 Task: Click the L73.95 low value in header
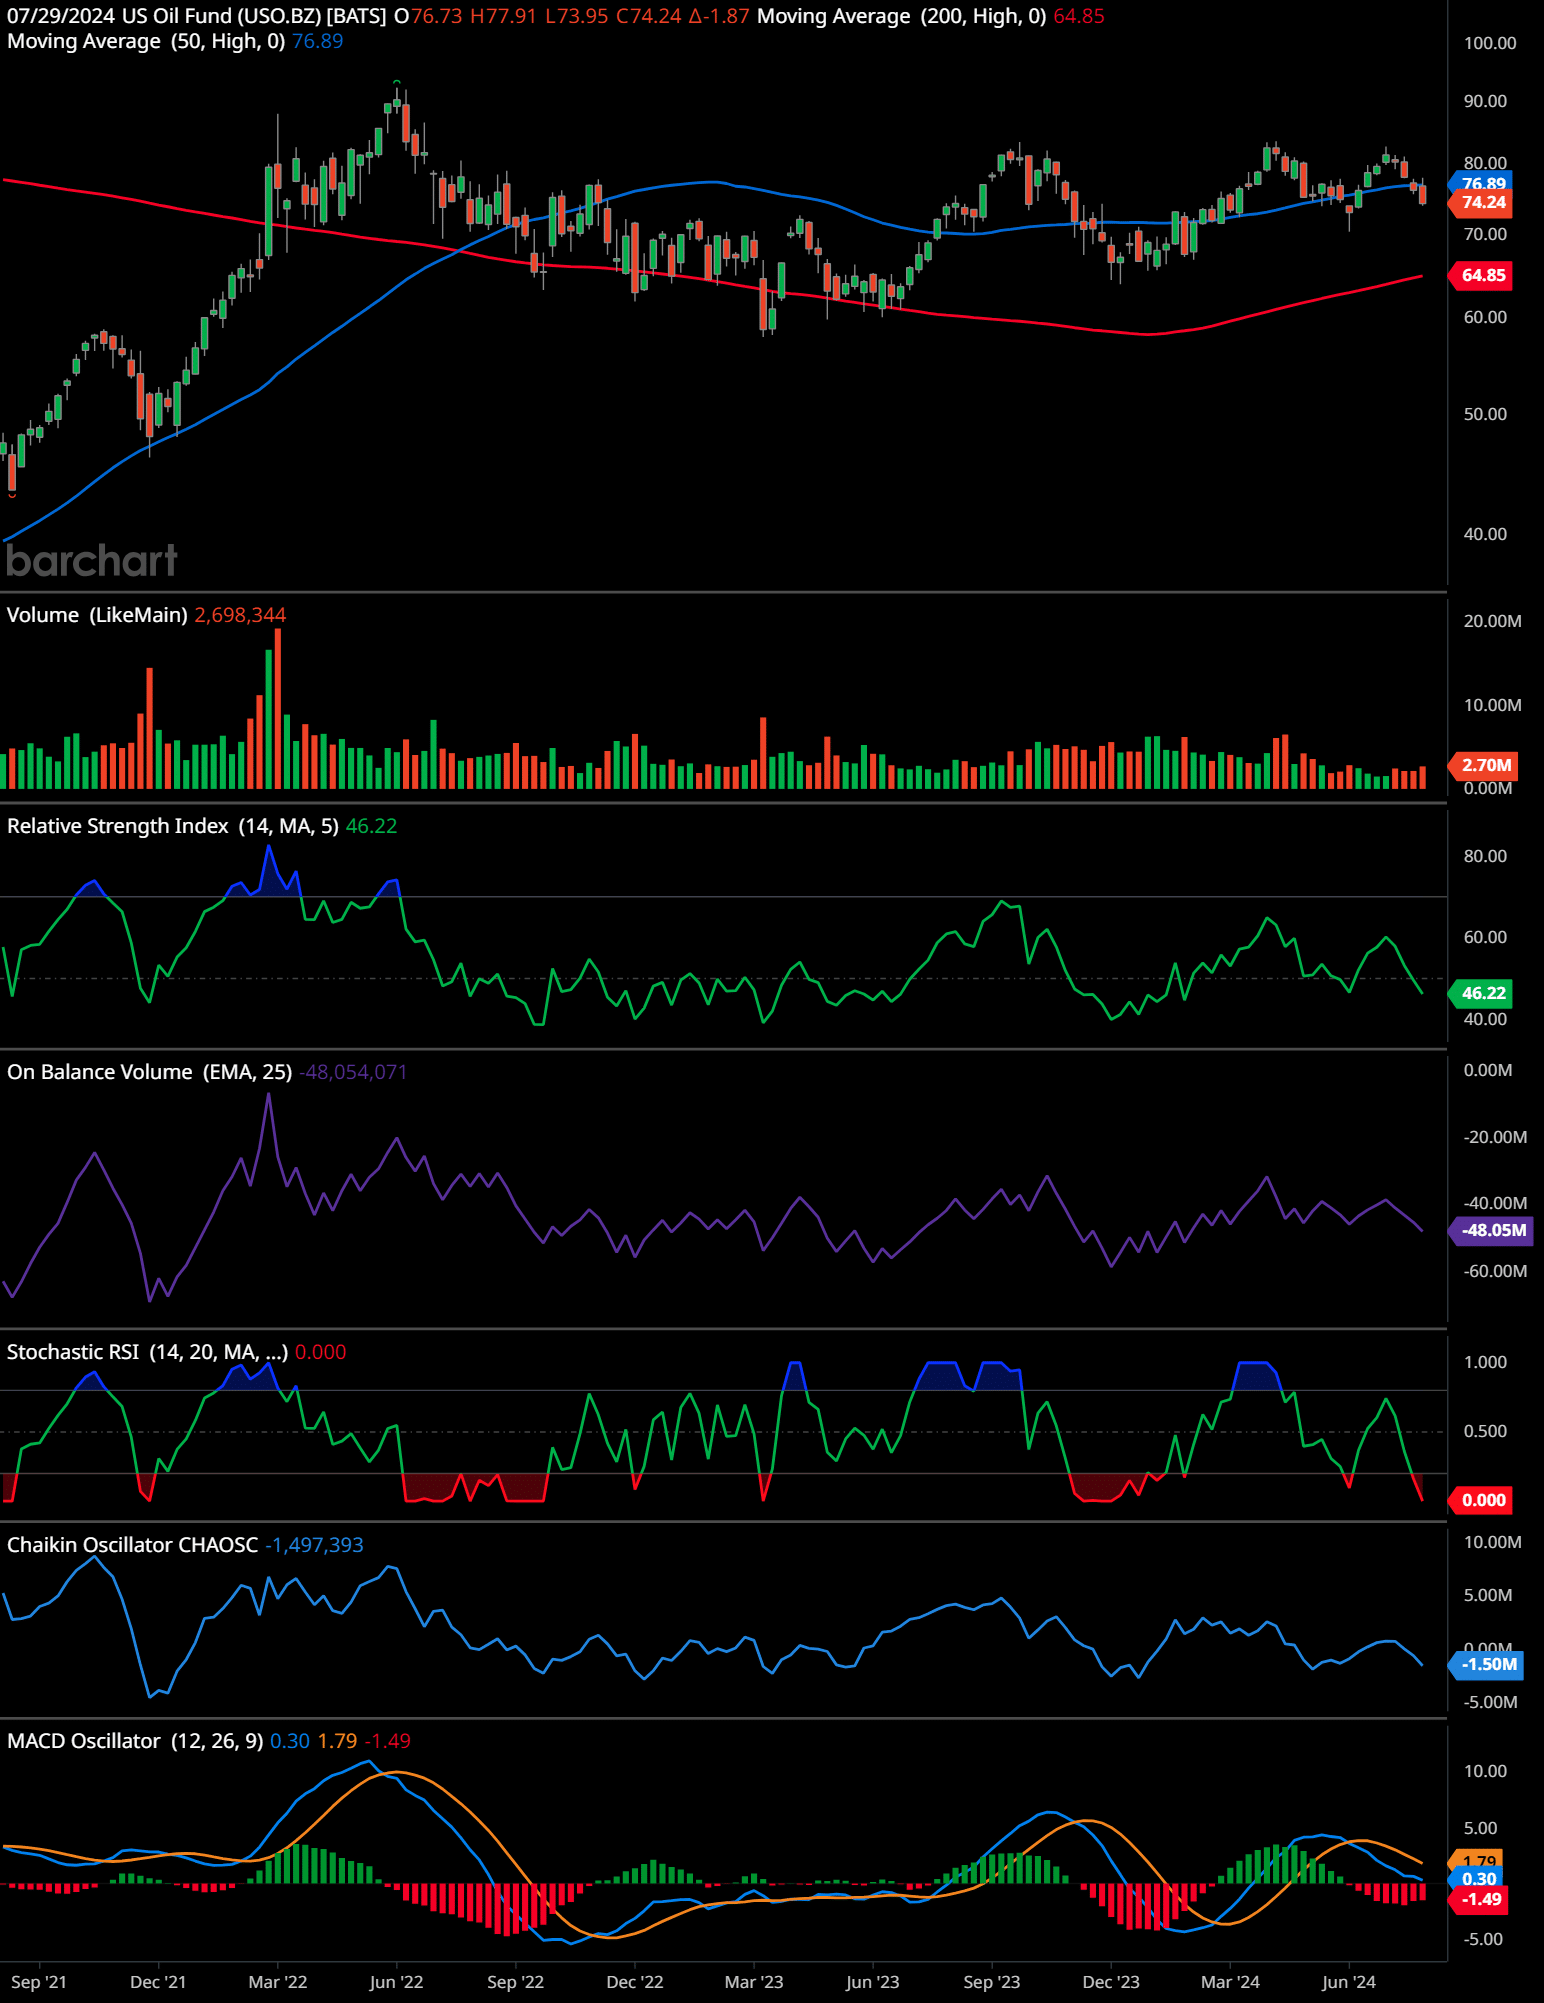[576, 17]
